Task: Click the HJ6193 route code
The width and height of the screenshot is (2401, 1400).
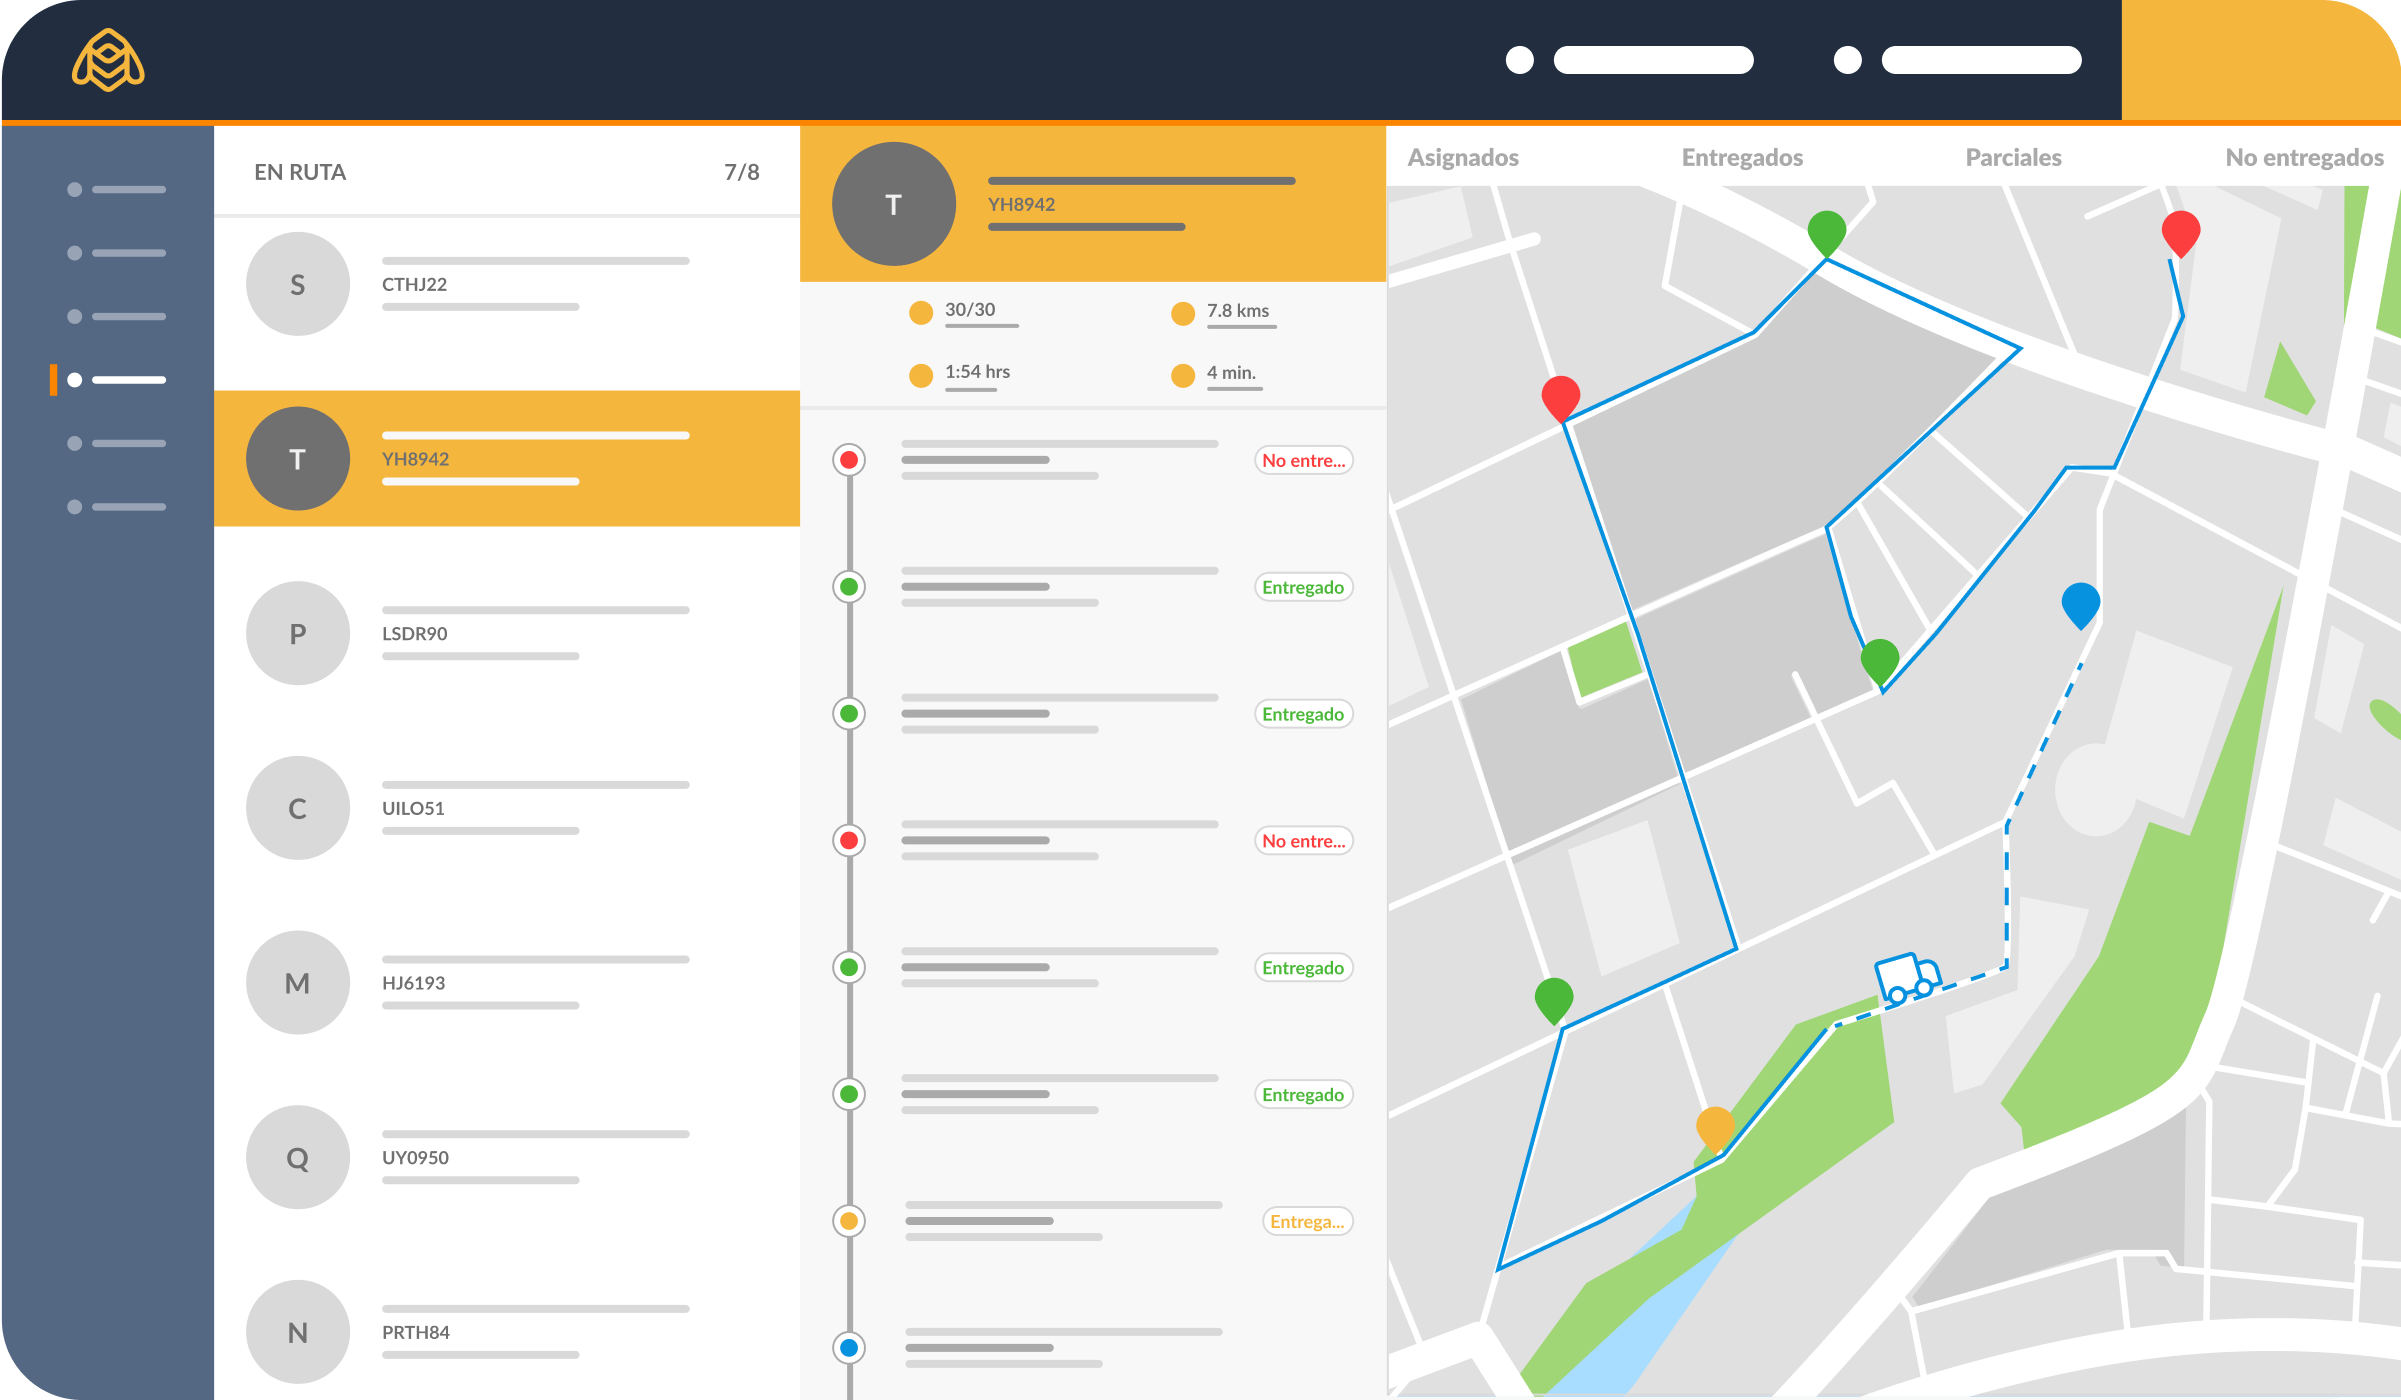Action: (x=413, y=983)
